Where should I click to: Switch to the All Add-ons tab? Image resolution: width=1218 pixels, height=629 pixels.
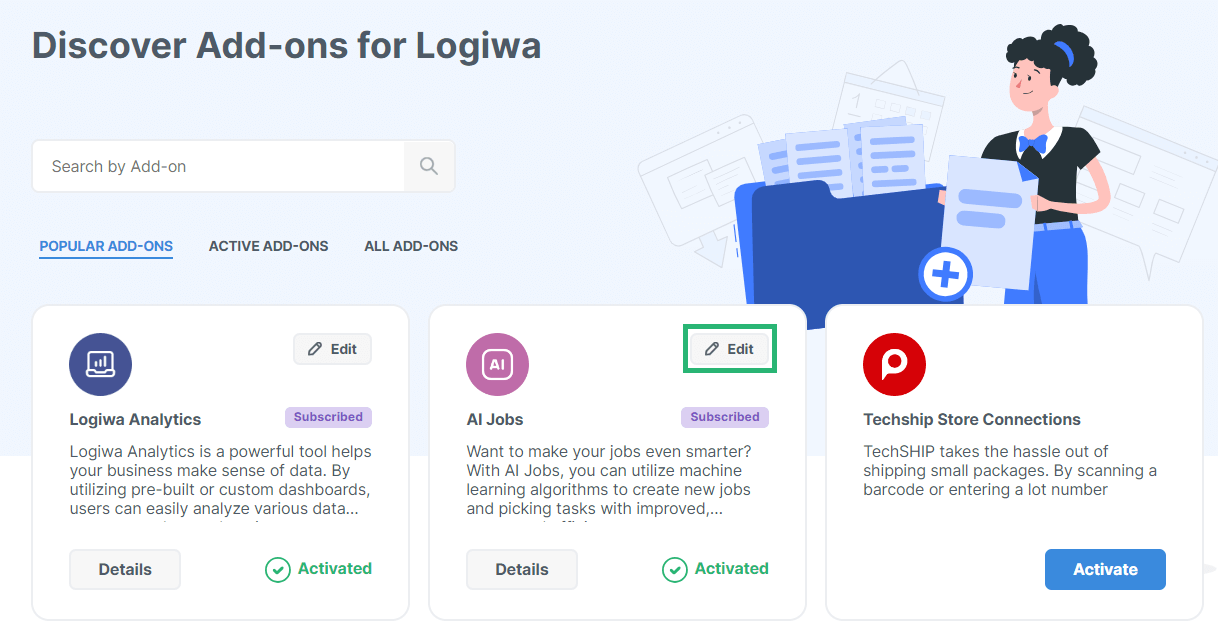point(411,245)
